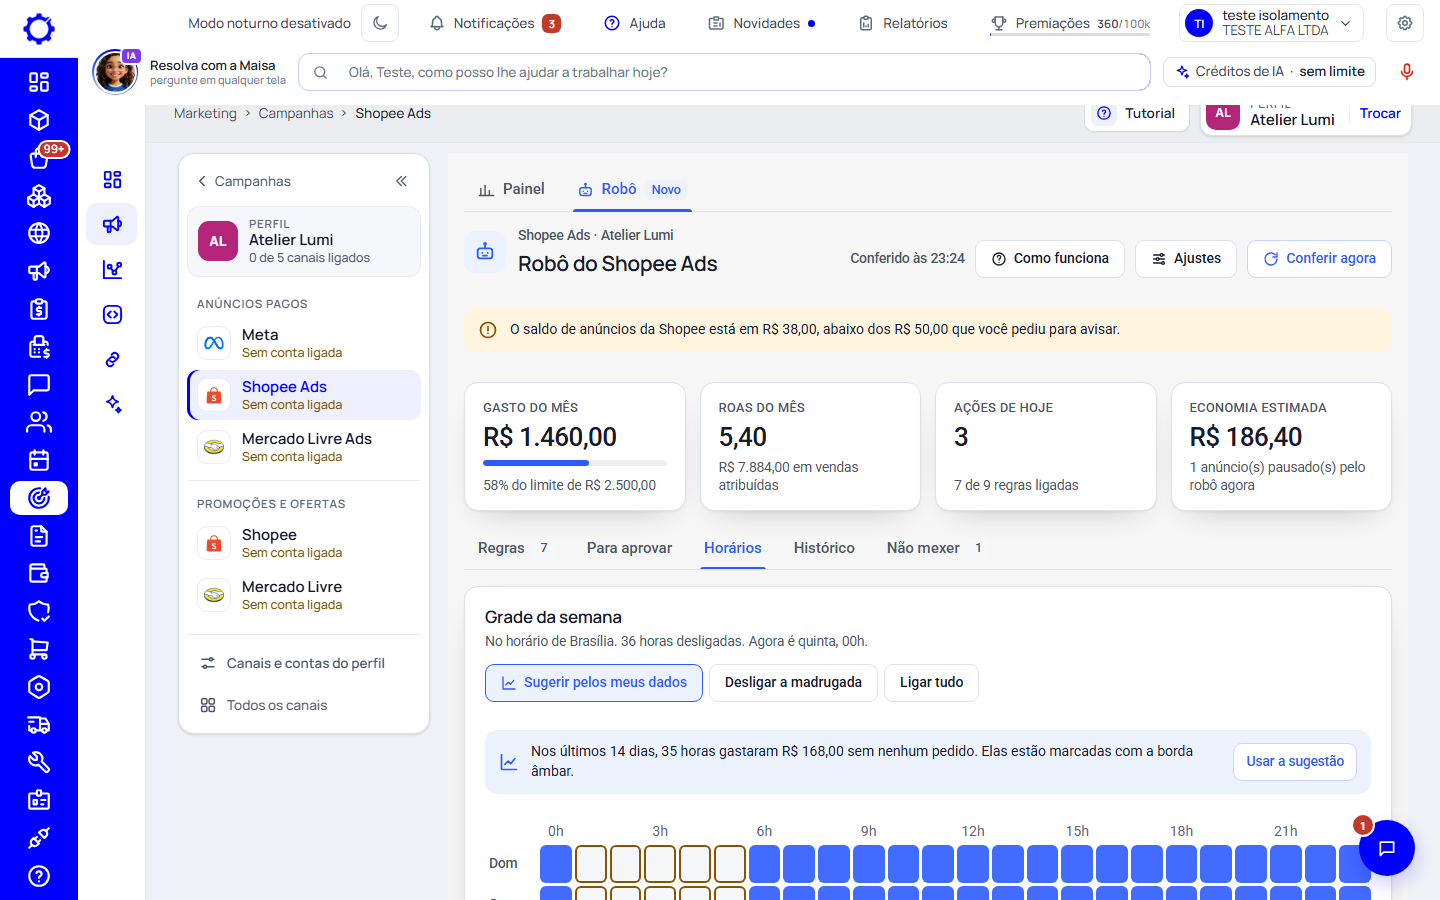Open Canais e contas do perfil
The width and height of the screenshot is (1440, 900).
tap(304, 663)
